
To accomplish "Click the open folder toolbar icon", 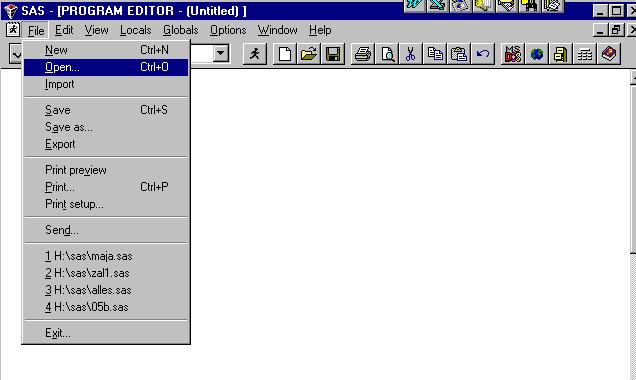I will pos(309,54).
